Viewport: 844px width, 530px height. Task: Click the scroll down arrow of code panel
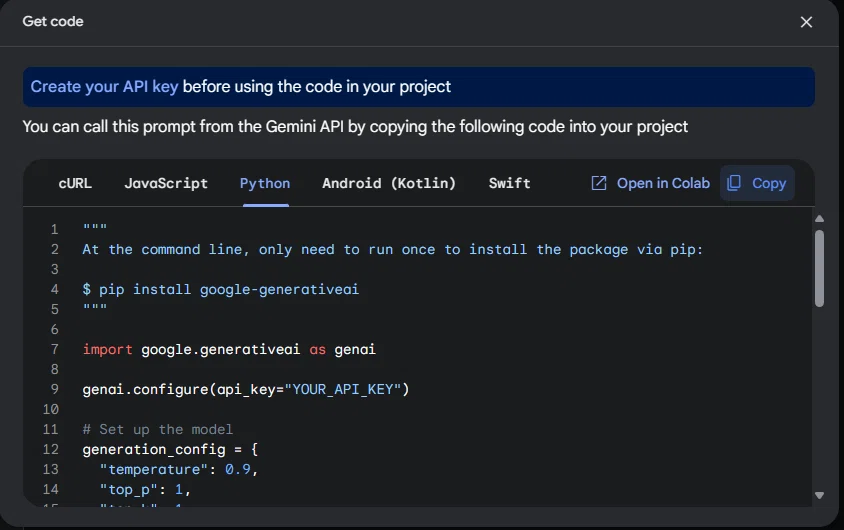819,496
